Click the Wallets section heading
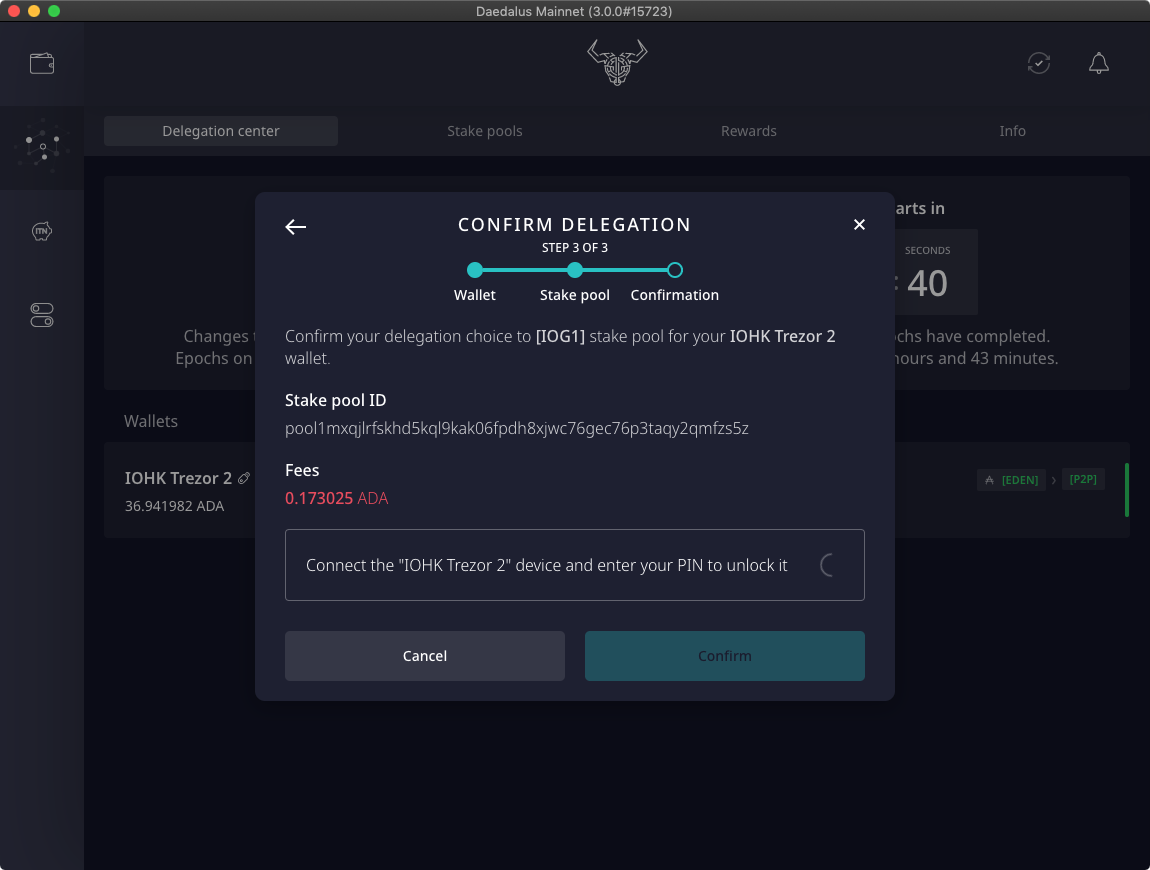This screenshot has height=870, width=1150. tap(151, 421)
